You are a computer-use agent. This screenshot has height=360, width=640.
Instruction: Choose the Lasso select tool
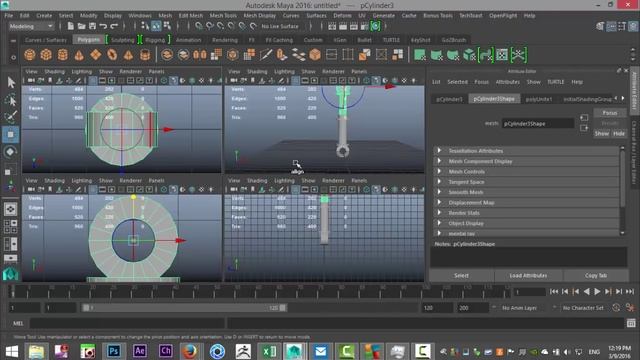tap(11, 100)
